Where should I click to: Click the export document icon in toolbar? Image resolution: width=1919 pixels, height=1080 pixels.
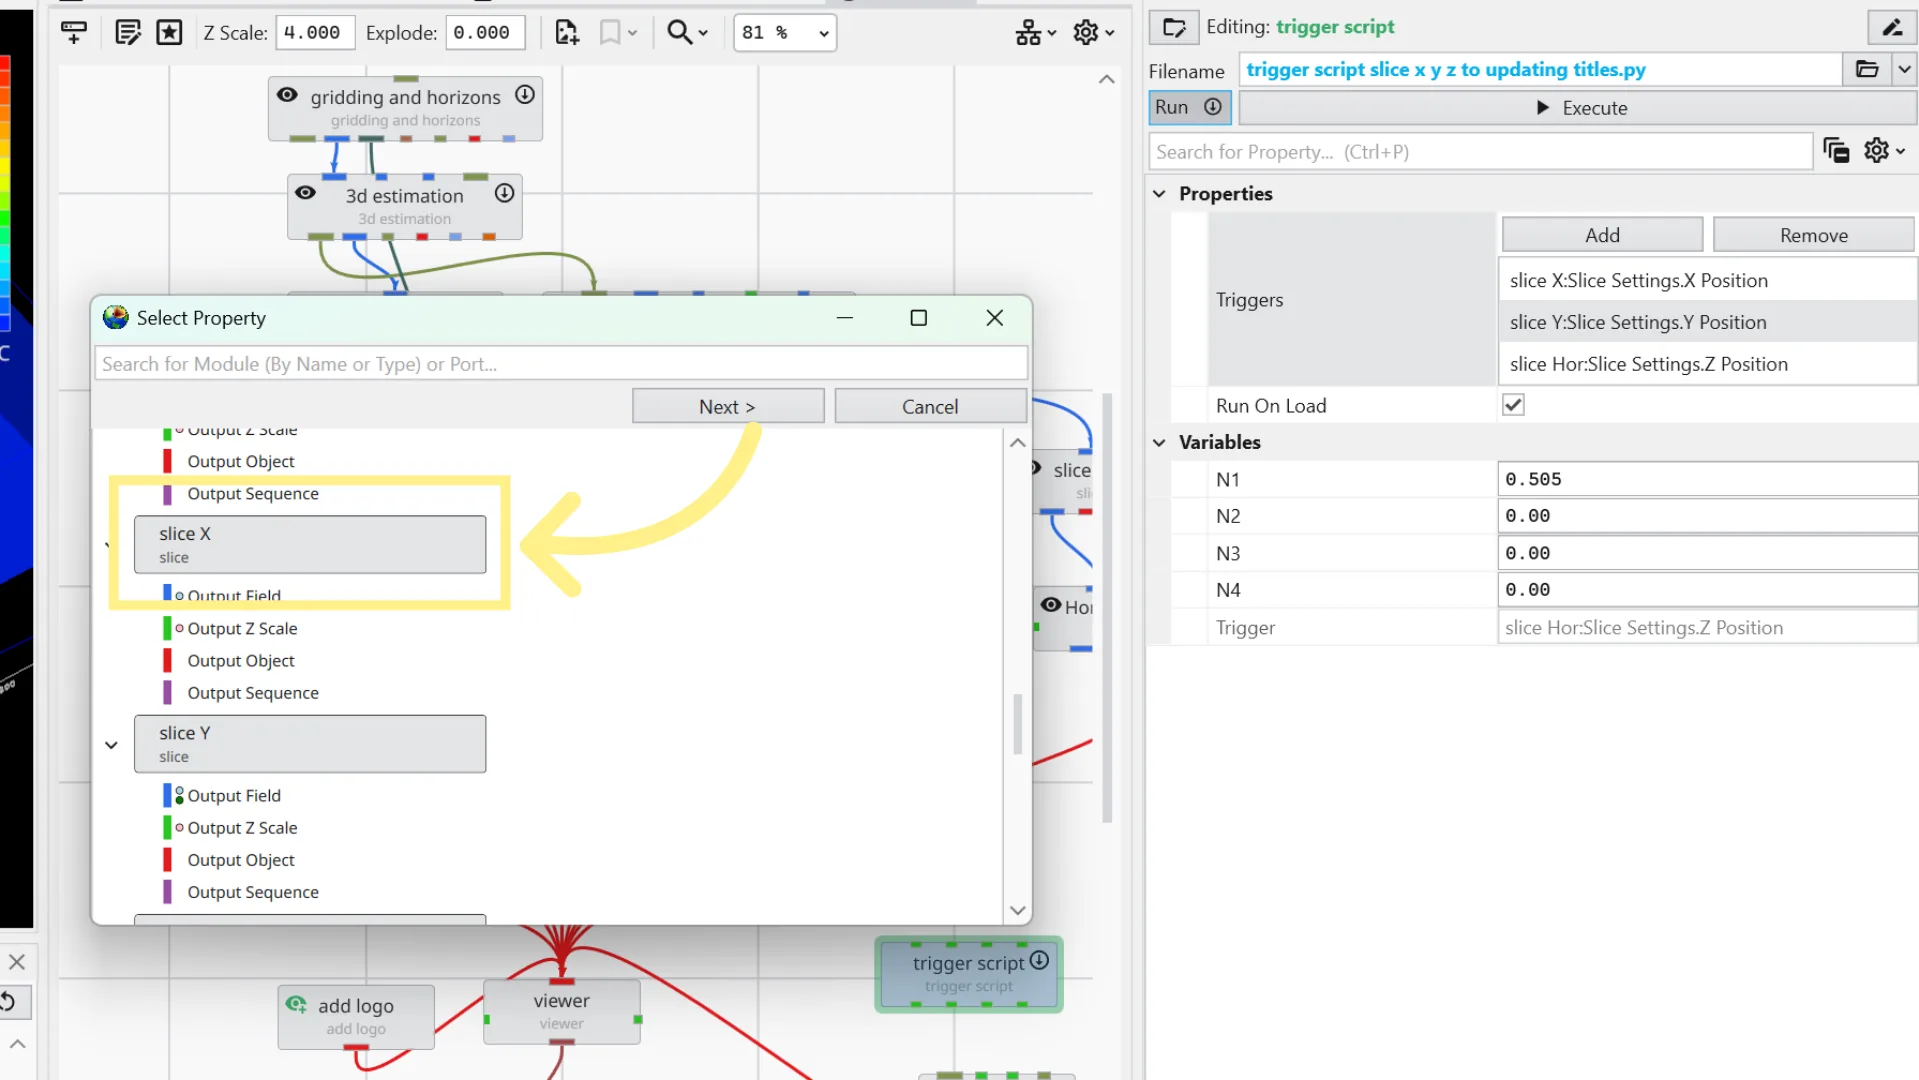(x=567, y=32)
